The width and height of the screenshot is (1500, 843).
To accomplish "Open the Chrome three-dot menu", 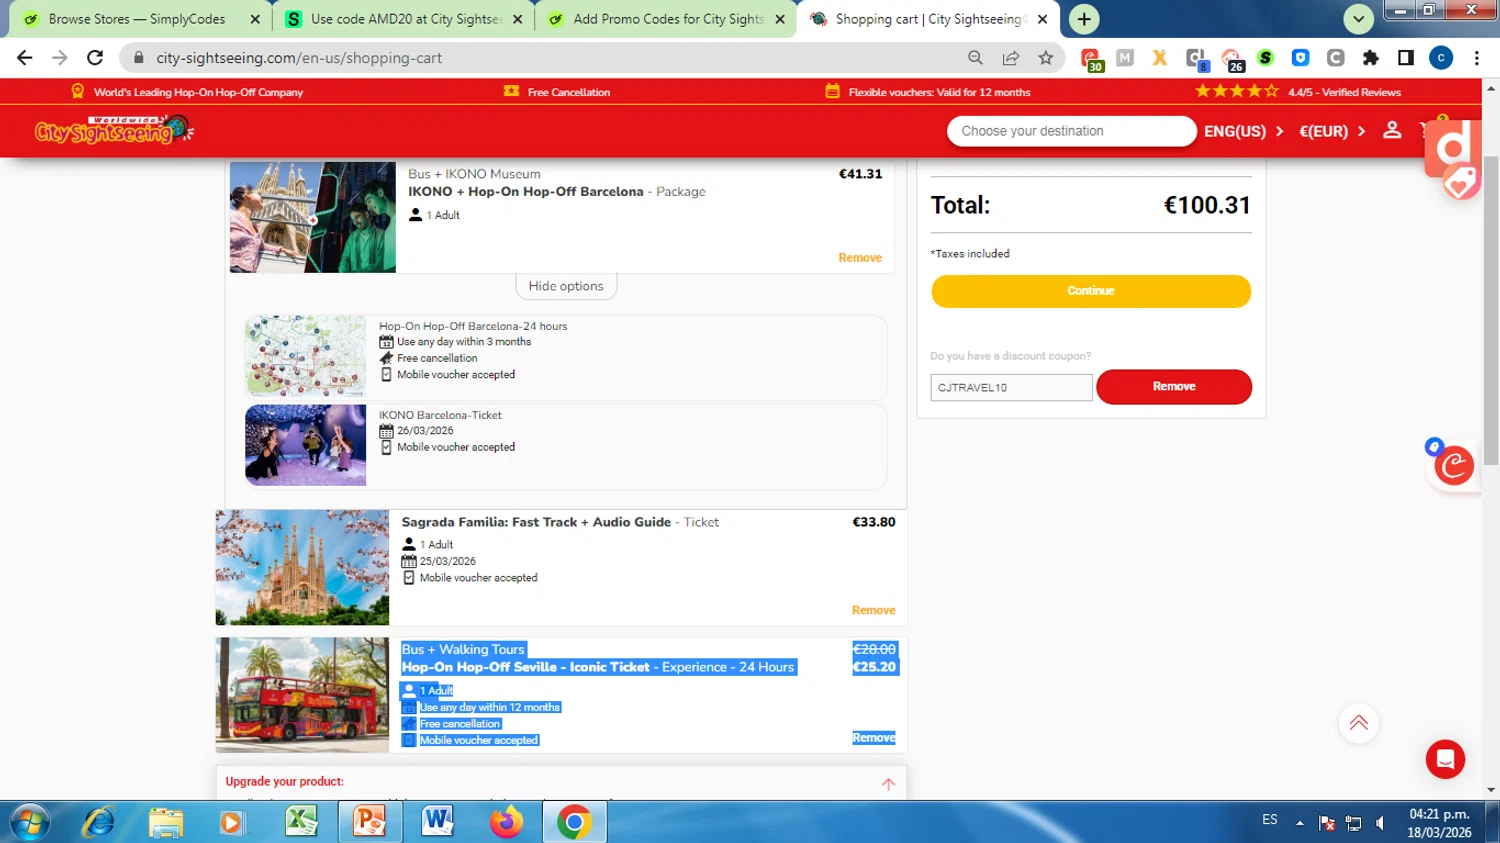I will click(1476, 58).
